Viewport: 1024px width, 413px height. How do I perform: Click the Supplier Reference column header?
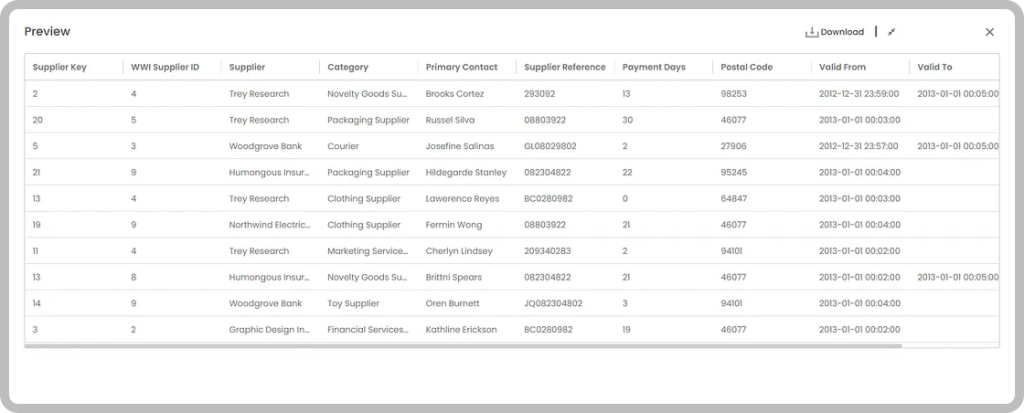(x=565, y=67)
